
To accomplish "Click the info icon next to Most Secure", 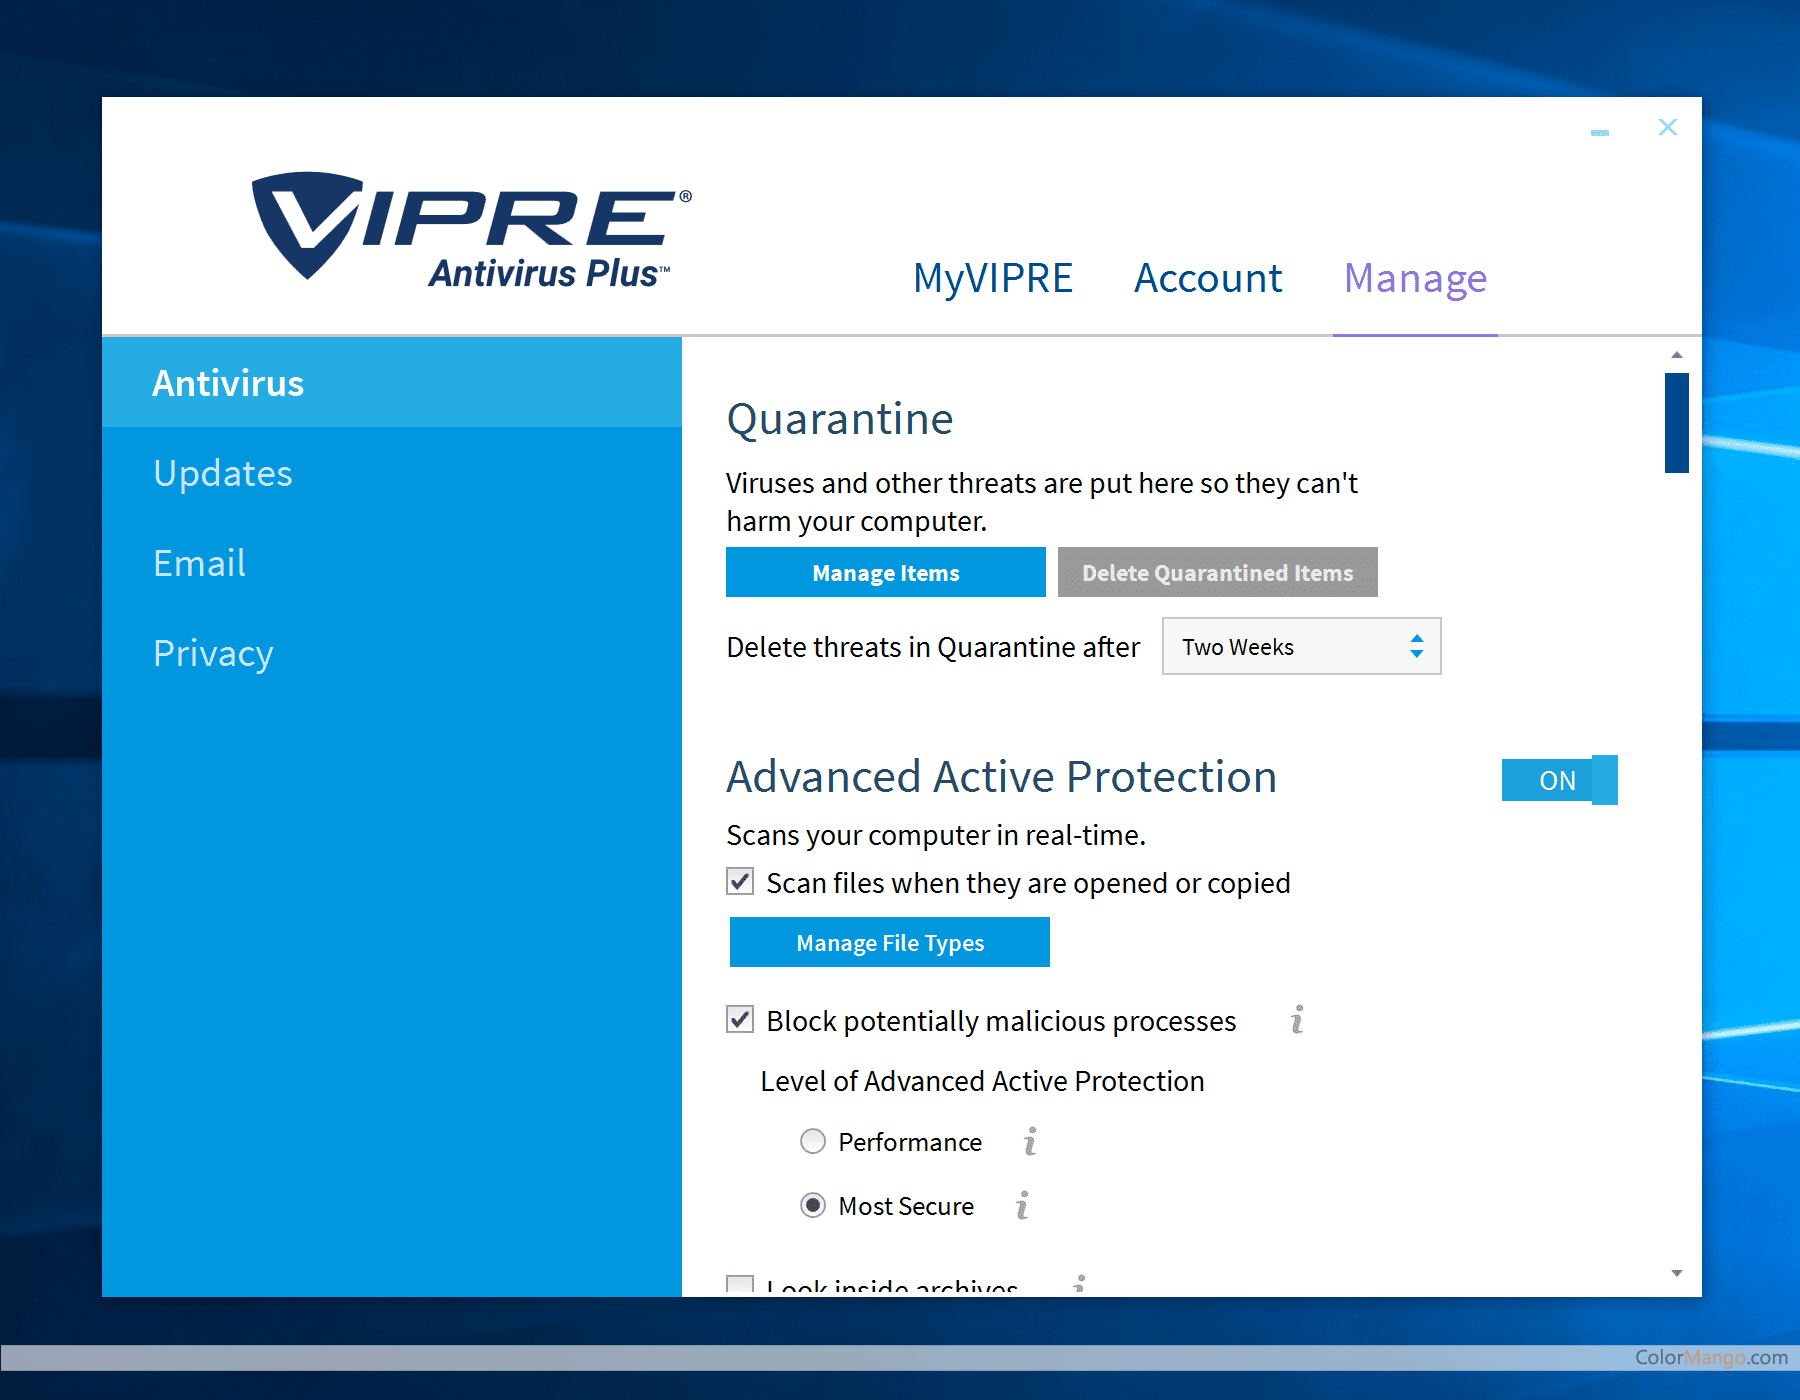I will tap(1022, 1206).
